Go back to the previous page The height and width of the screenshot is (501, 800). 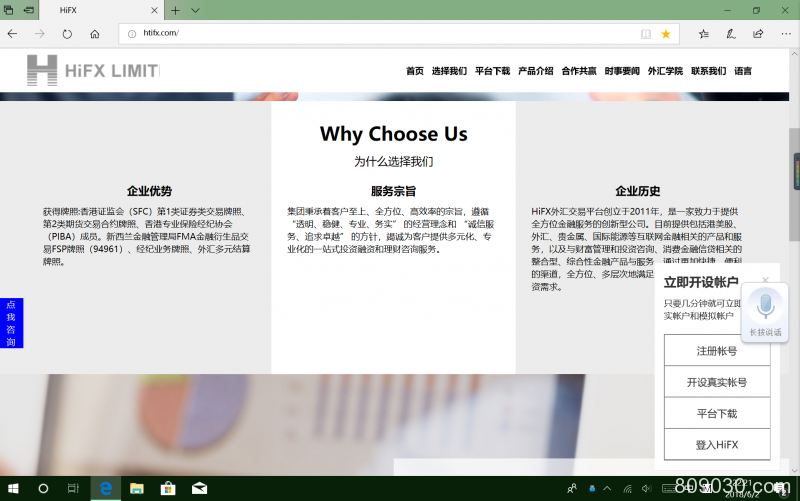click(x=12, y=34)
